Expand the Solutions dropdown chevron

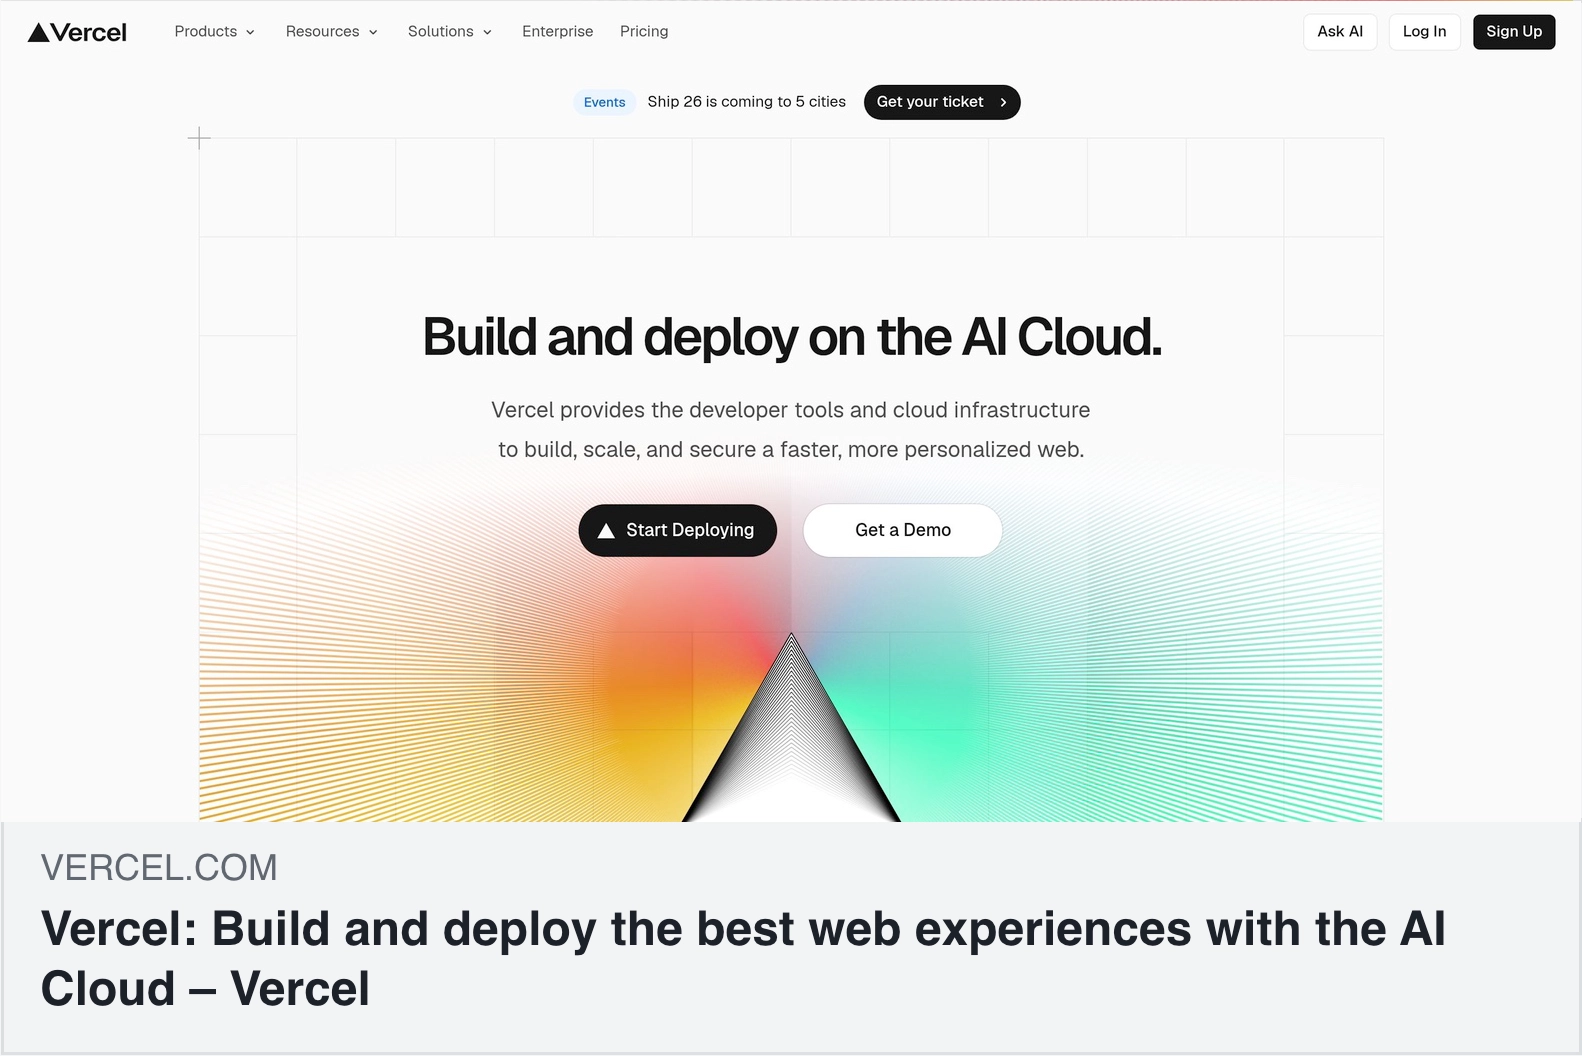(487, 32)
